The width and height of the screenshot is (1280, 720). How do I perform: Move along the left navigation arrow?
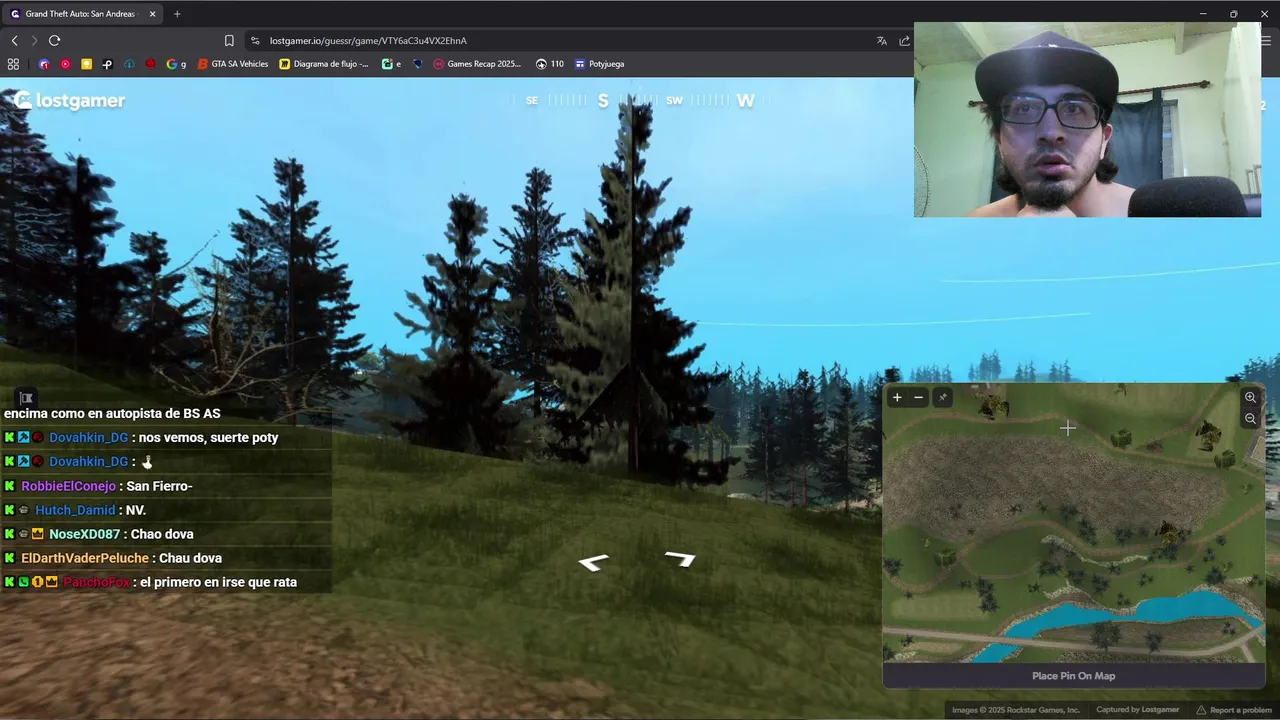click(x=594, y=563)
